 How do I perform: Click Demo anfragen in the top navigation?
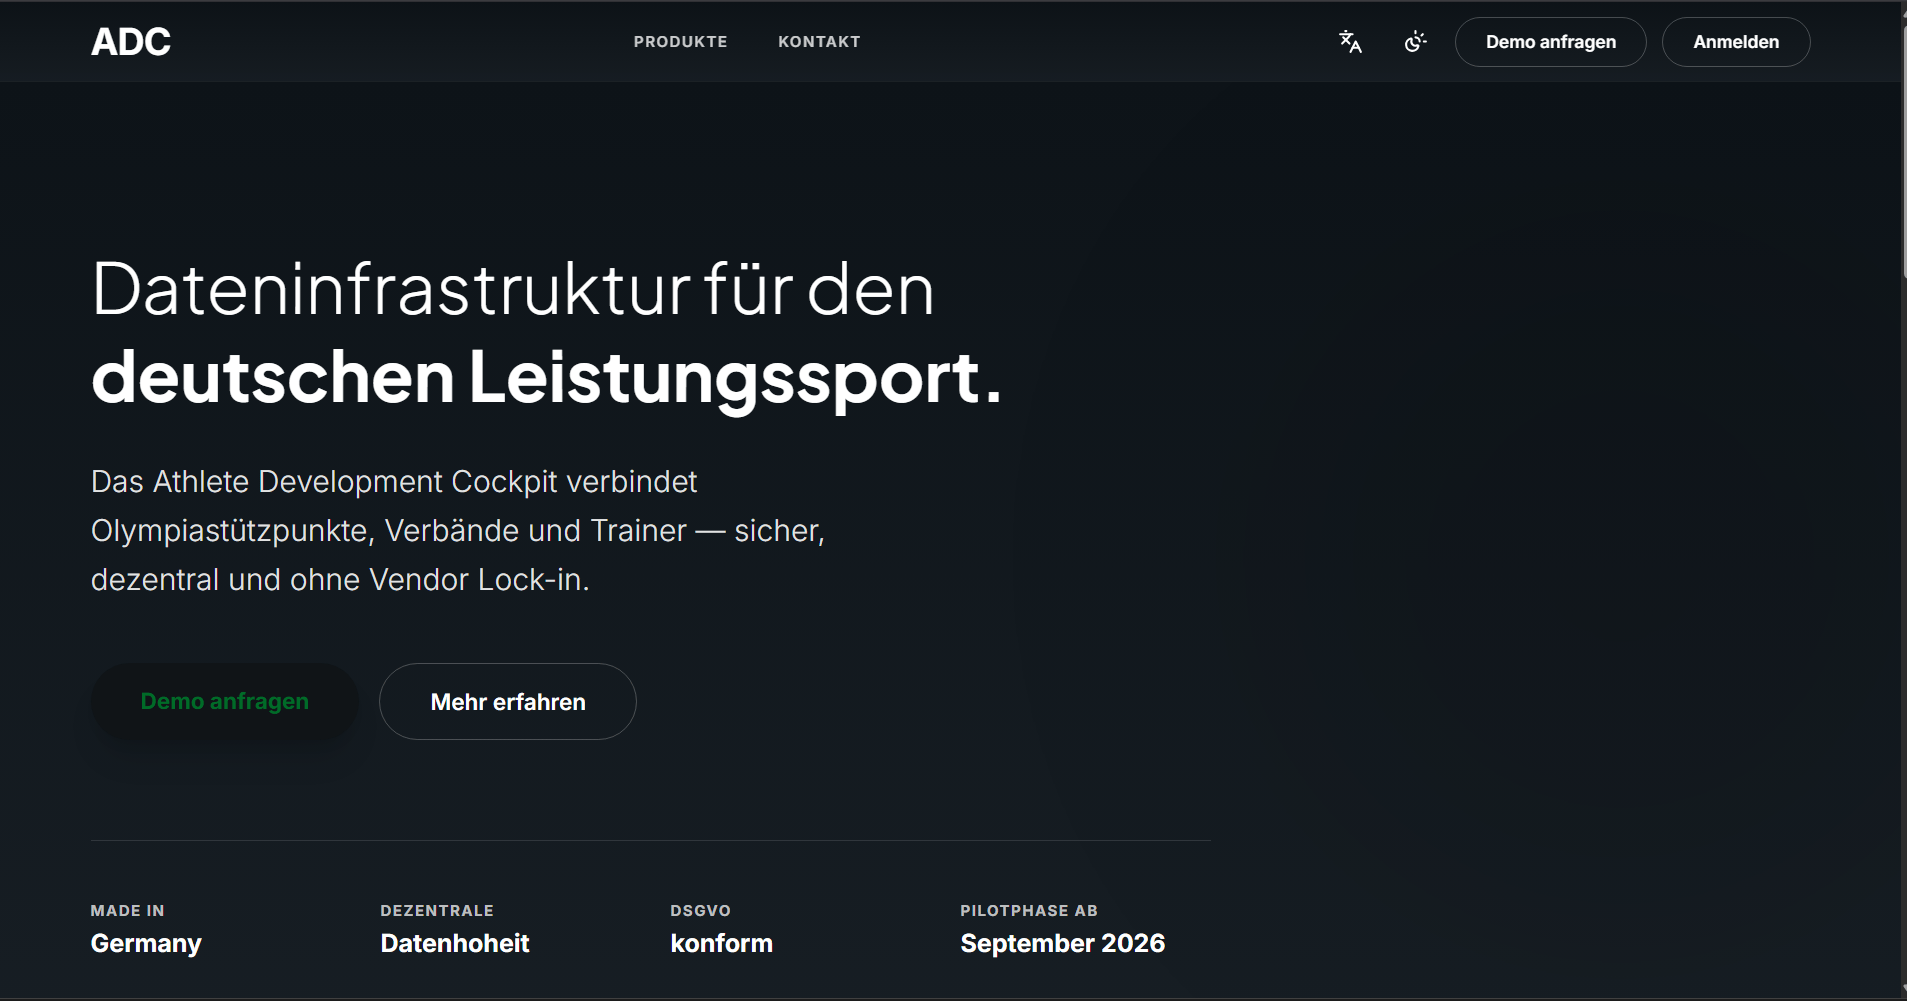(1550, 42)
